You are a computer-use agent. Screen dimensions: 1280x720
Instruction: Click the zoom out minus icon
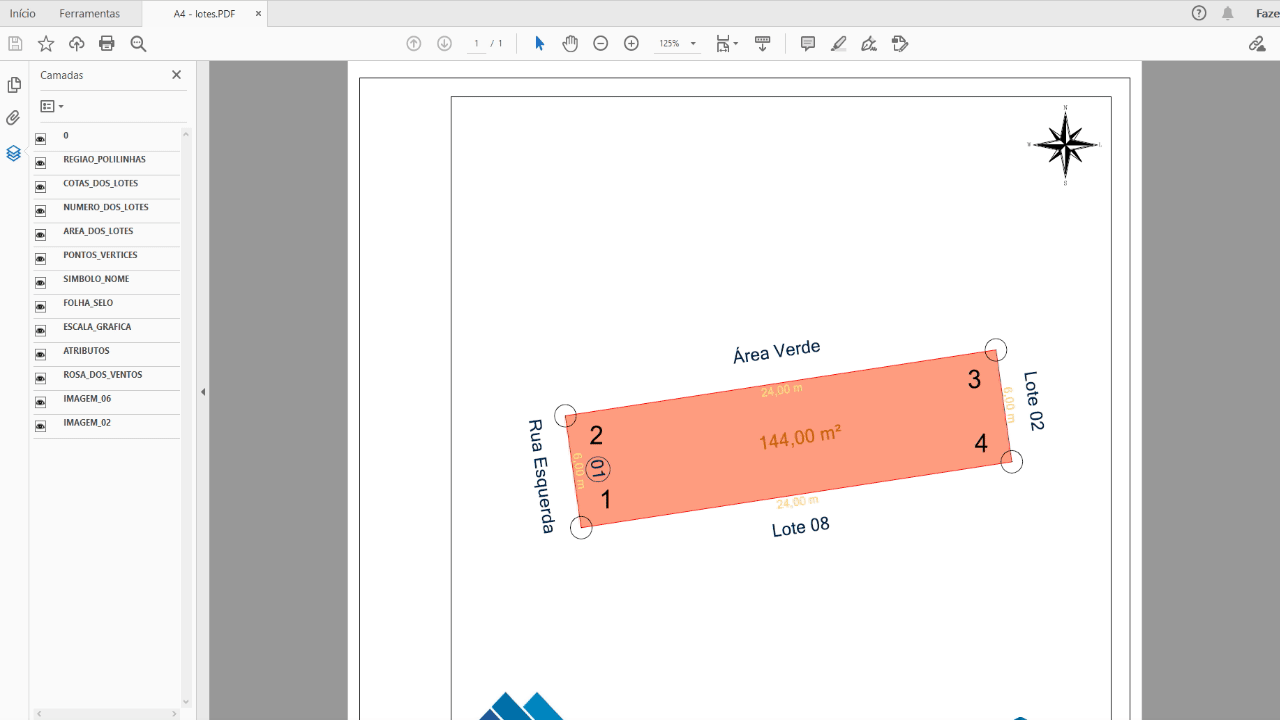click(x=600, y=44)
